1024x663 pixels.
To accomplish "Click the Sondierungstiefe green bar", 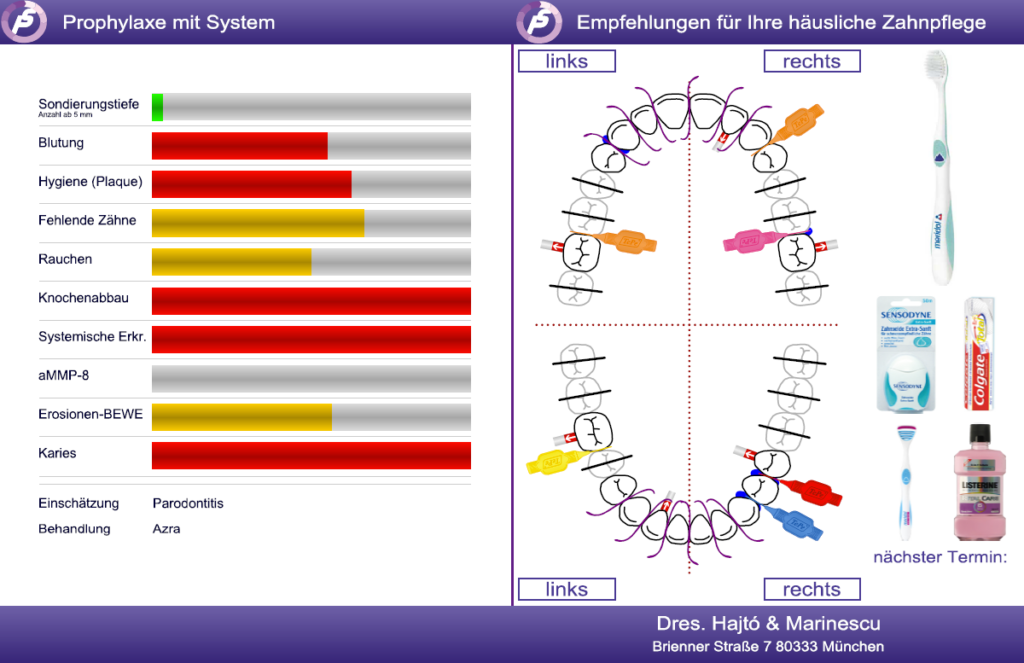I will click(157, 107).
